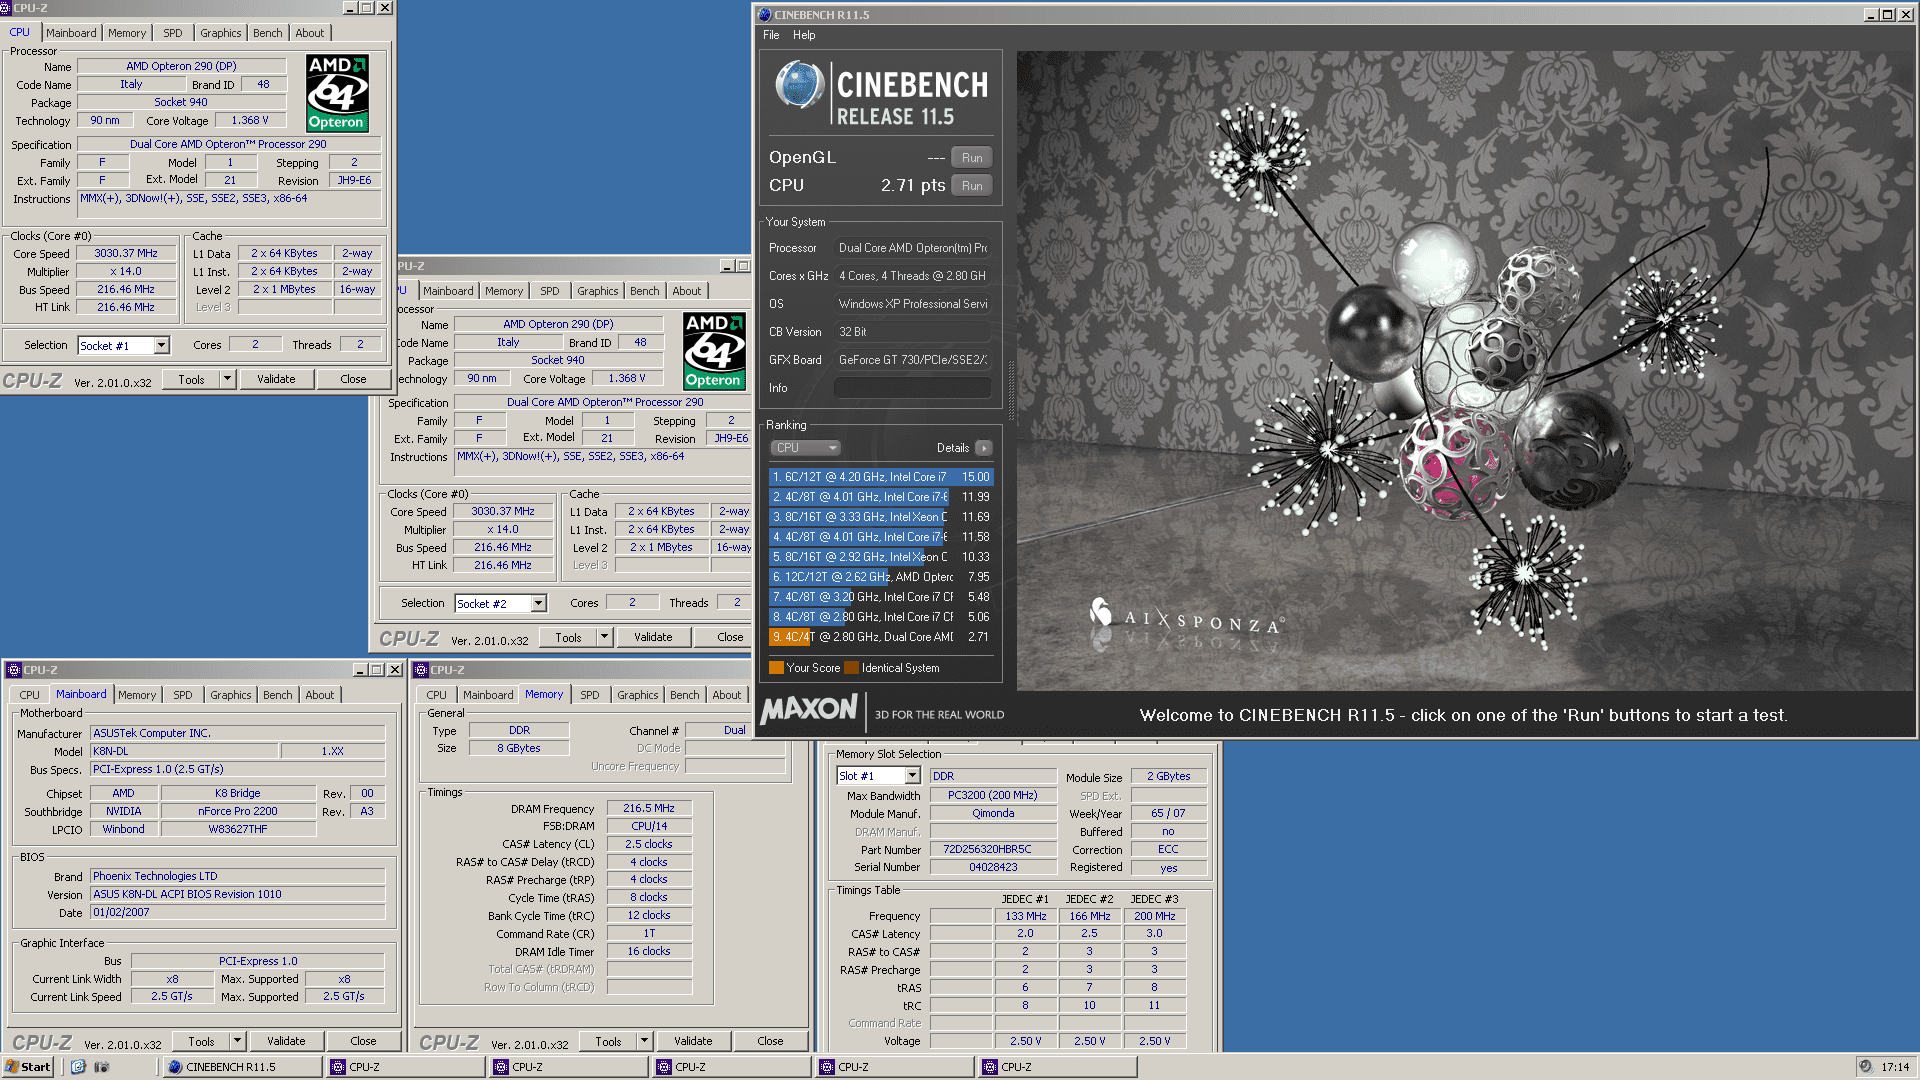Open the Start menu
The image size is (1920, 1080).
click(x=28, y=1067)
